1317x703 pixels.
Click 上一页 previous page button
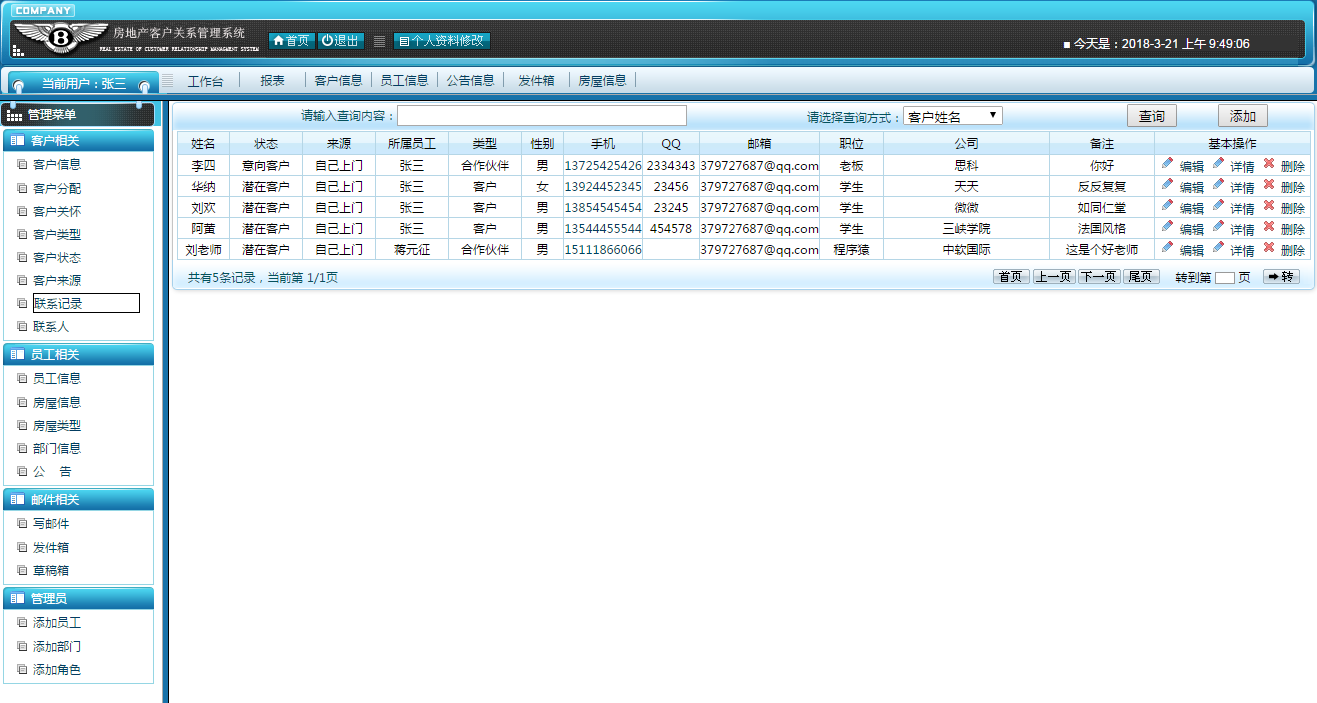tap(1054, 277)
